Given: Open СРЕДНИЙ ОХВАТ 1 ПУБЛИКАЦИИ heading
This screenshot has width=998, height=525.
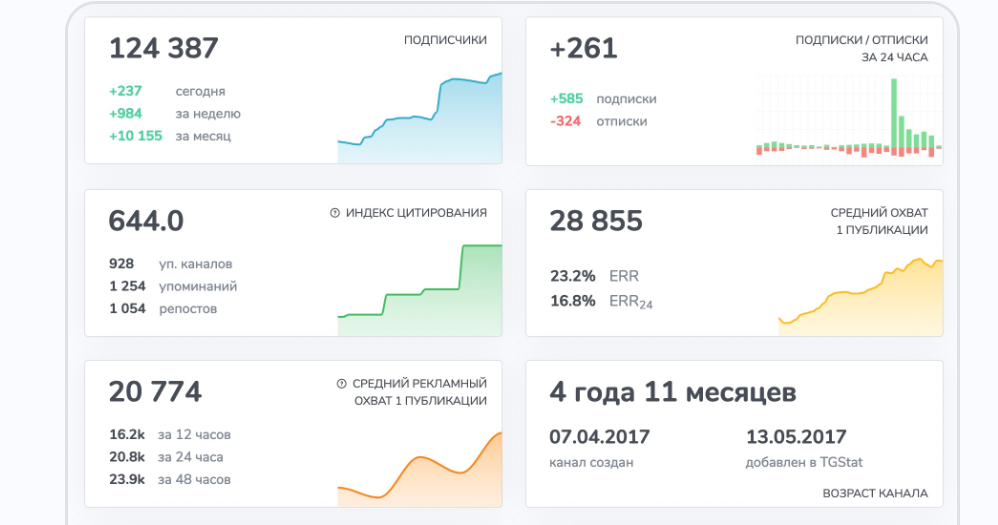Looking at the screenshot, I should (879, 221).
